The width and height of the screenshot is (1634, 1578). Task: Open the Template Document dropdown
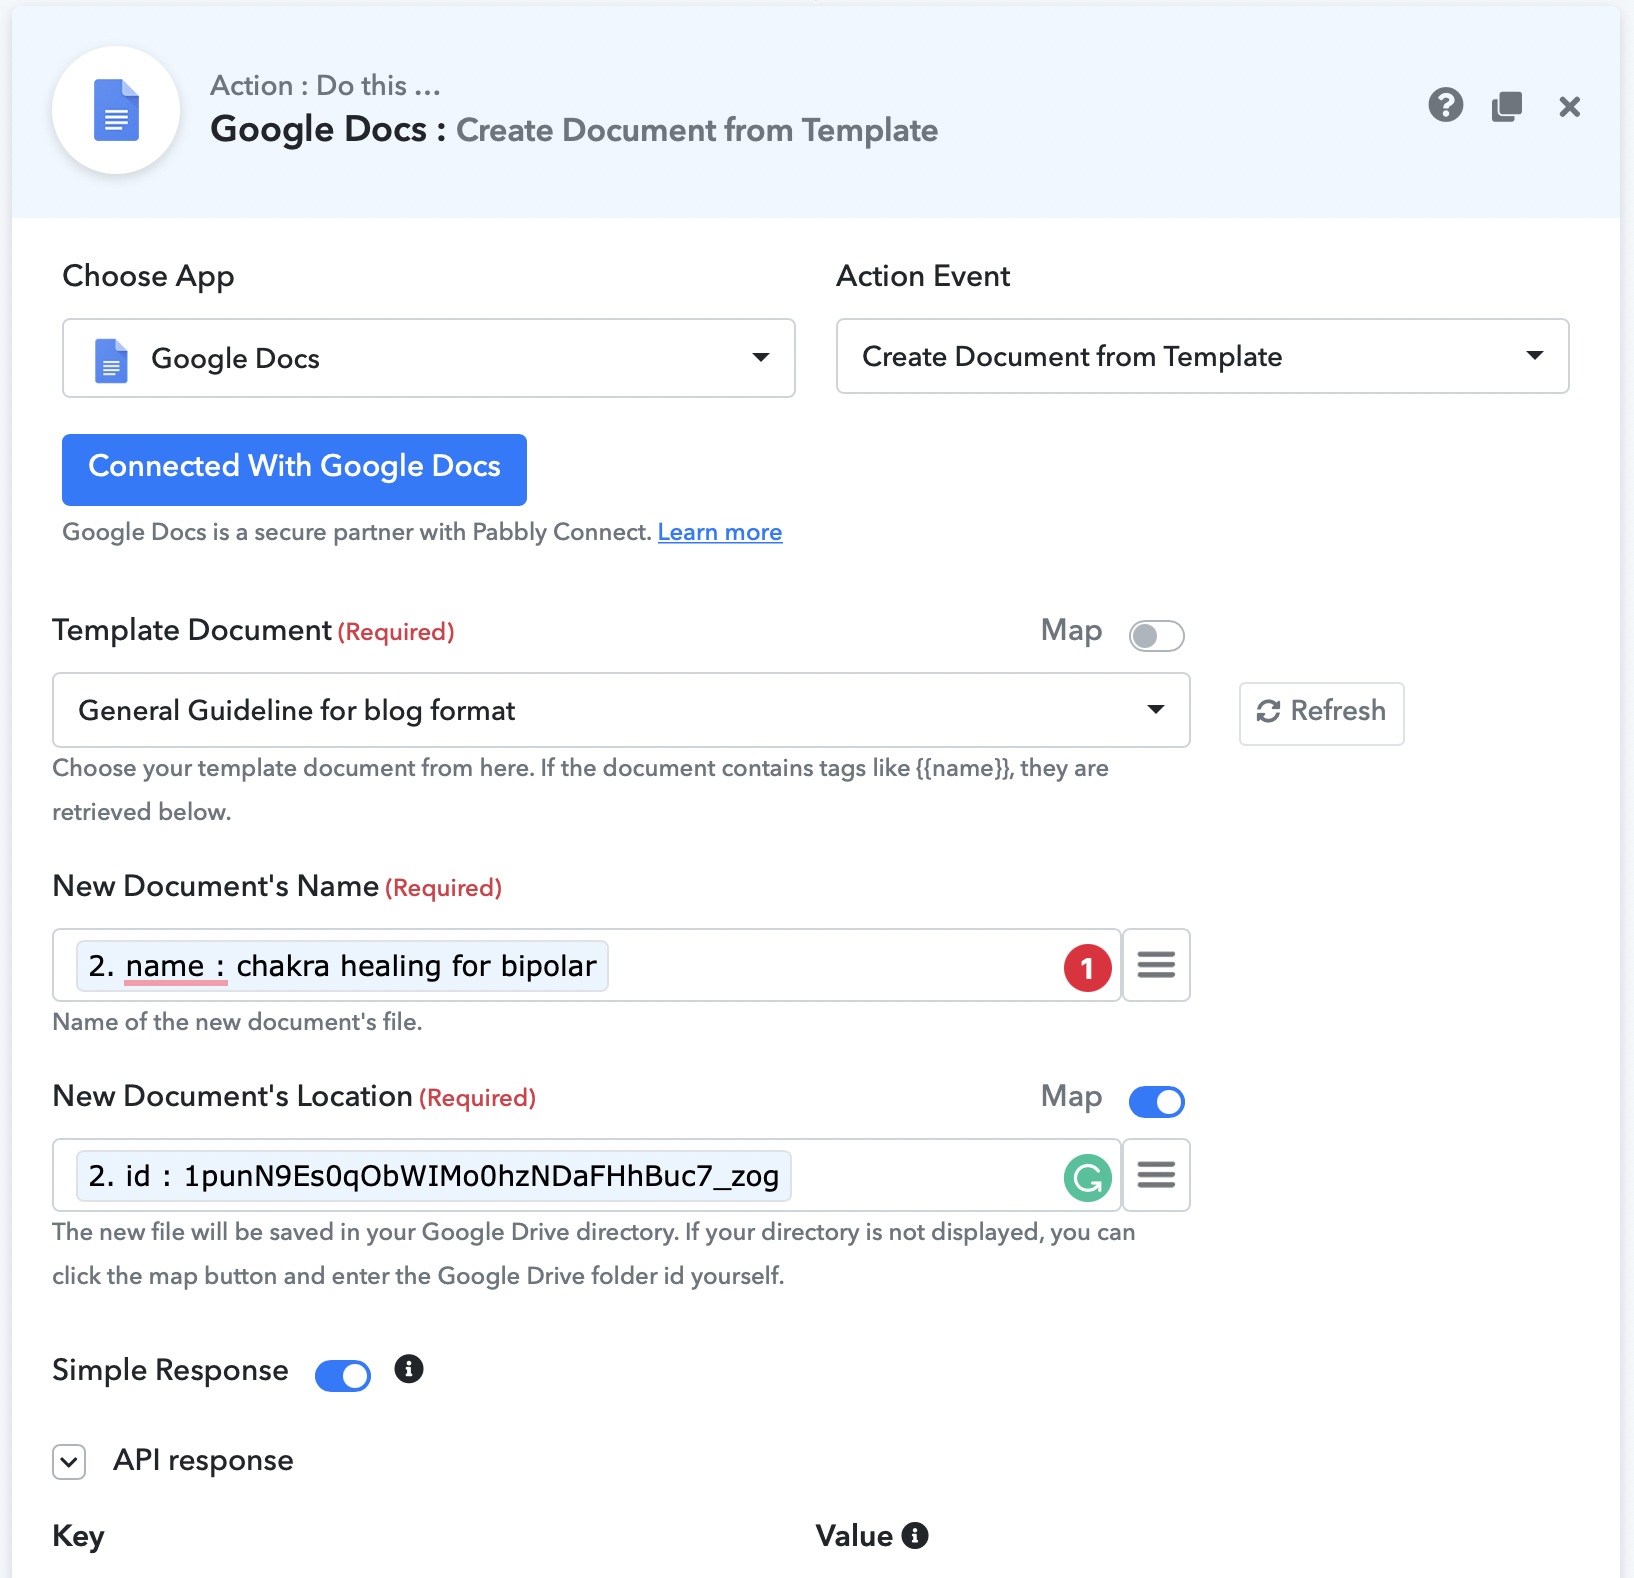(621, 710)
